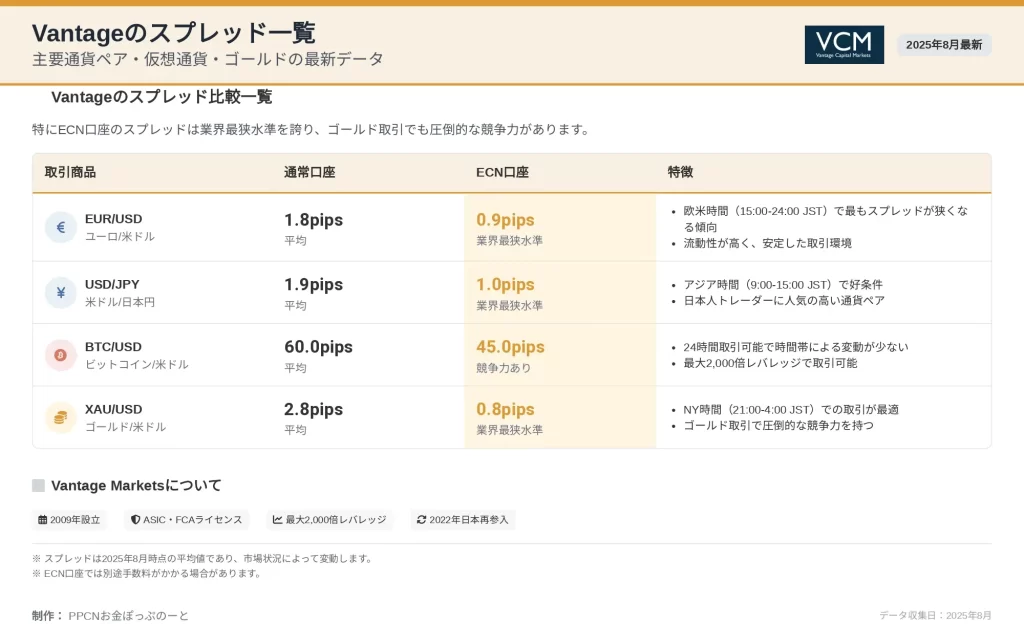Click the 1.9pips standard spread value
The height and width of the screenshot is (624, 1024).
313,285
